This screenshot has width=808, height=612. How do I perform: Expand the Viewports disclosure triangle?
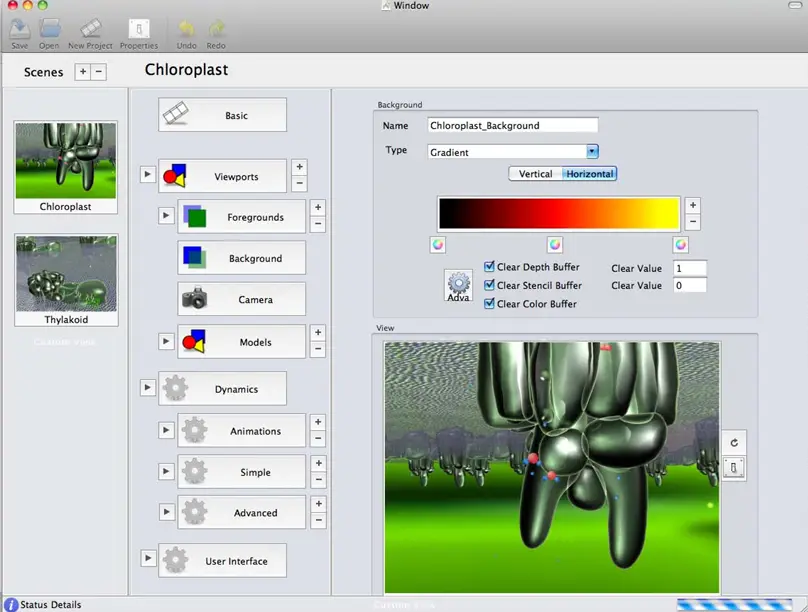click(x=147, y=175)
